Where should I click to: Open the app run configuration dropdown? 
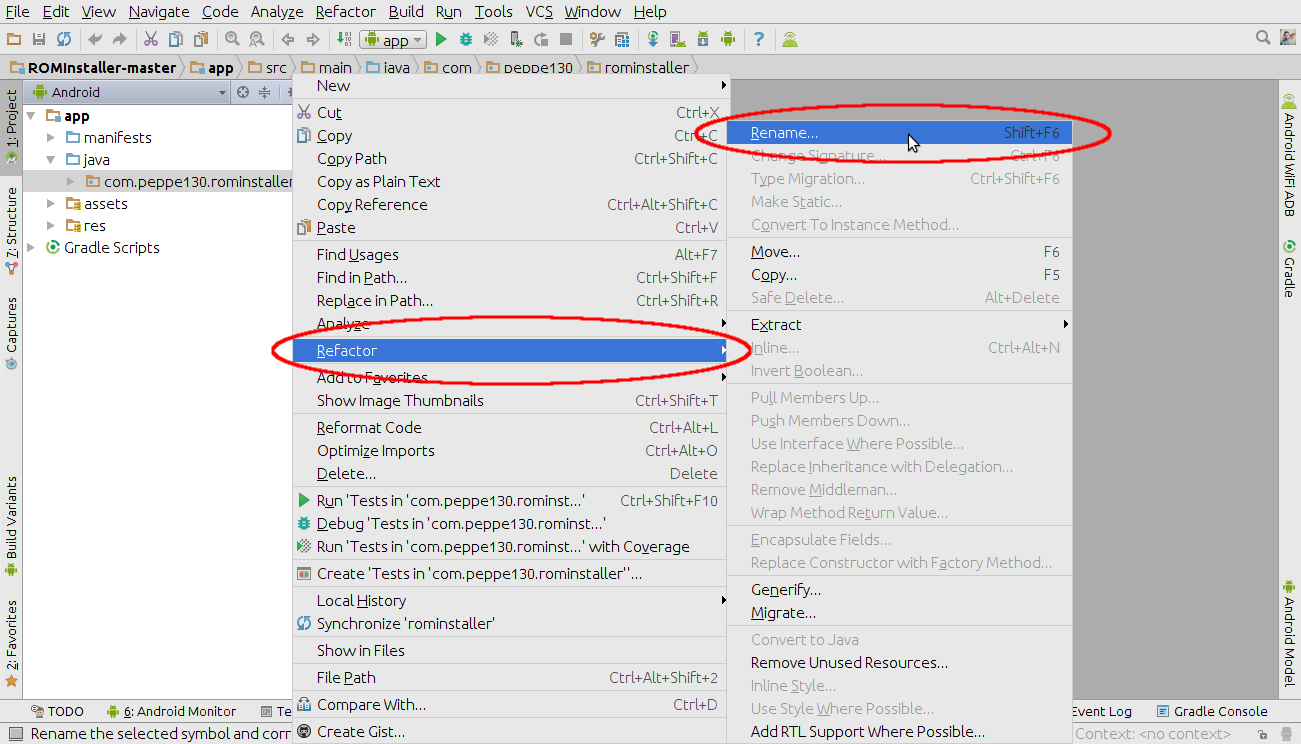[x=393, y=40]
